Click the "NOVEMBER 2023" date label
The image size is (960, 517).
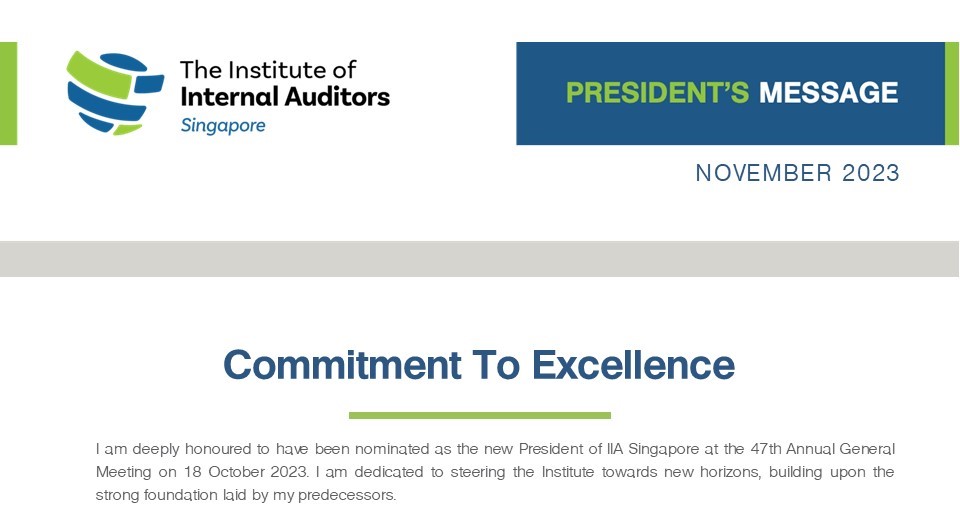797,173
